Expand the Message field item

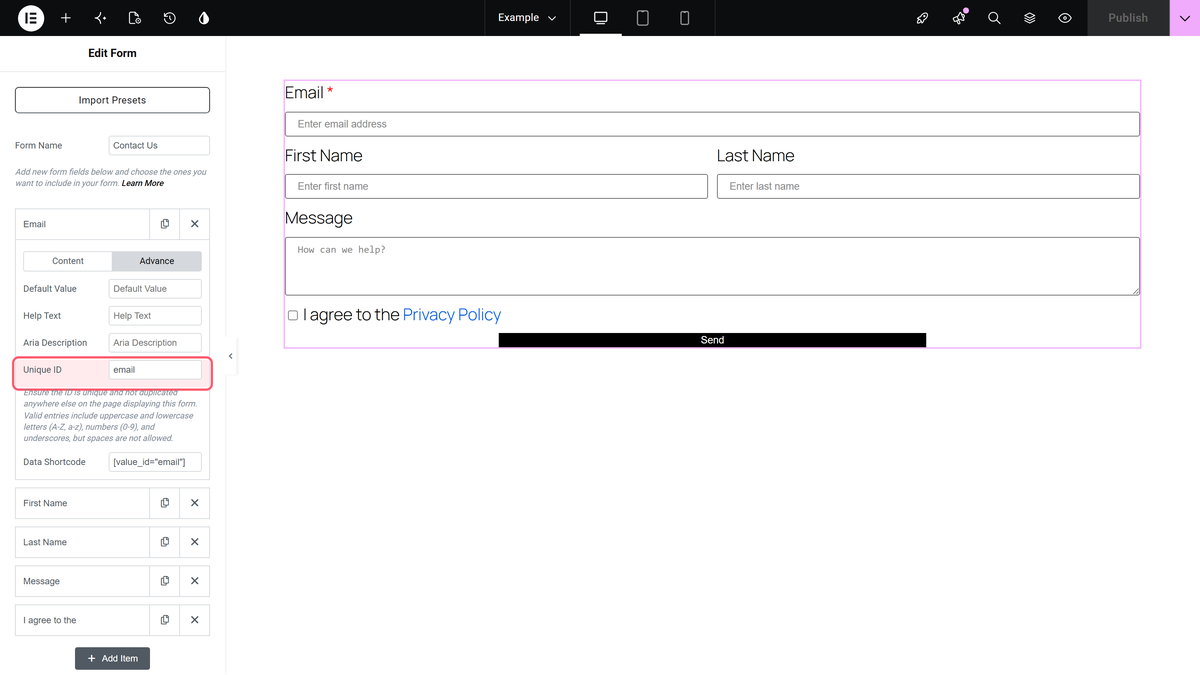82,581
